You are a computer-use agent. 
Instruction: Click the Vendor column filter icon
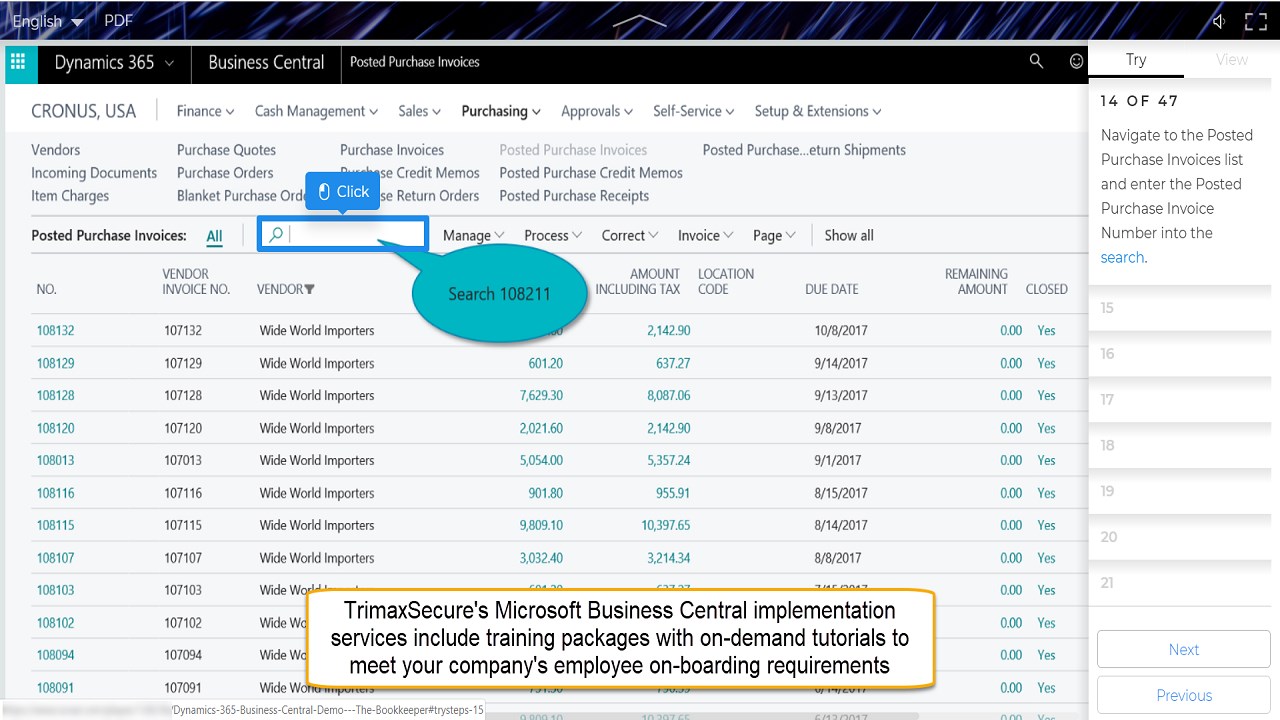pyautogui.click(x=310, y=289)
